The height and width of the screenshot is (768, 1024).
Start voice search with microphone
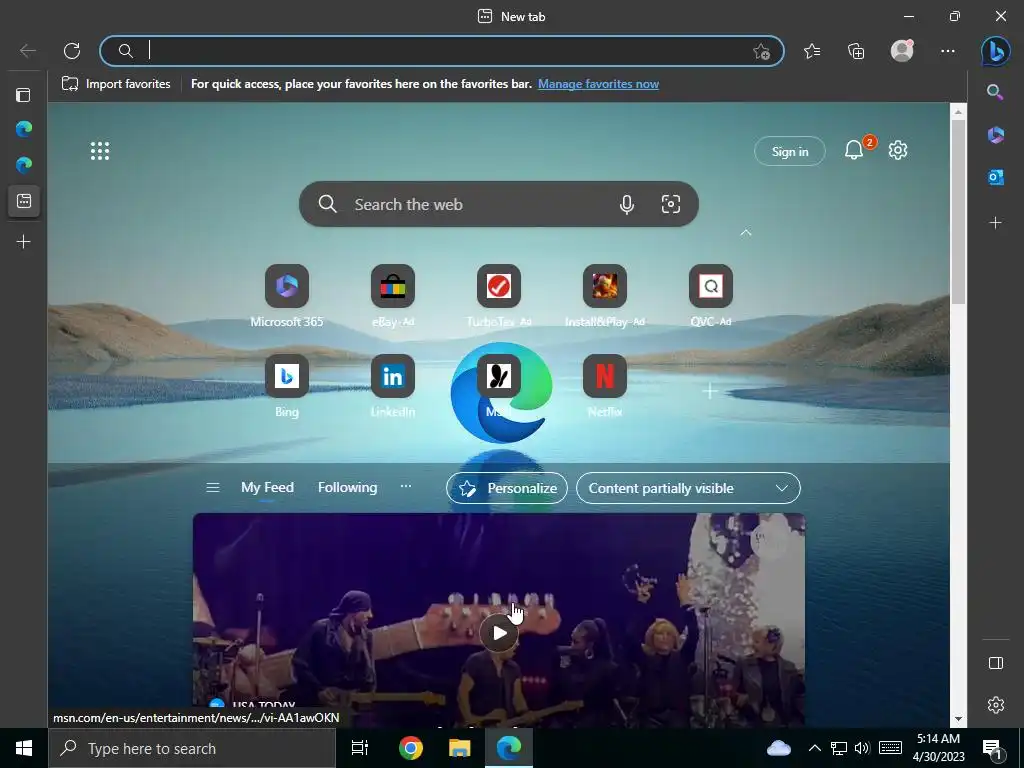coord(626,204)
